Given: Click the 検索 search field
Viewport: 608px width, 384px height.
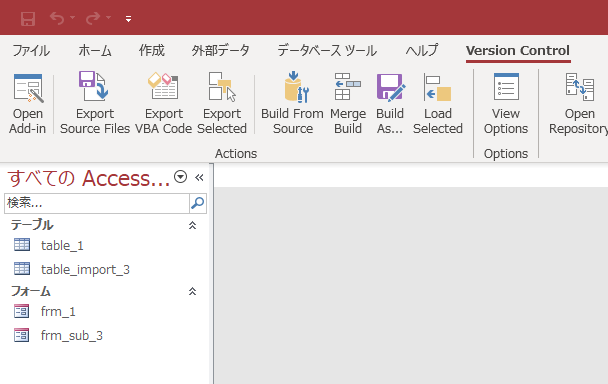Looking at the screenshot, I should pyautogui.click(x=97, y=203).
